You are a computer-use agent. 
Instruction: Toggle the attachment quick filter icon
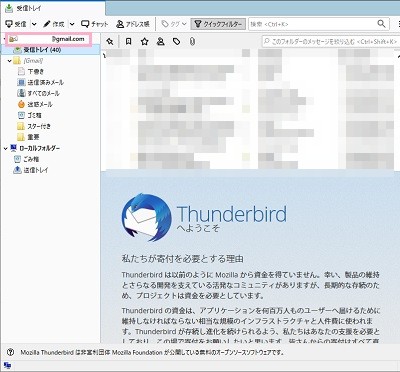192,42
